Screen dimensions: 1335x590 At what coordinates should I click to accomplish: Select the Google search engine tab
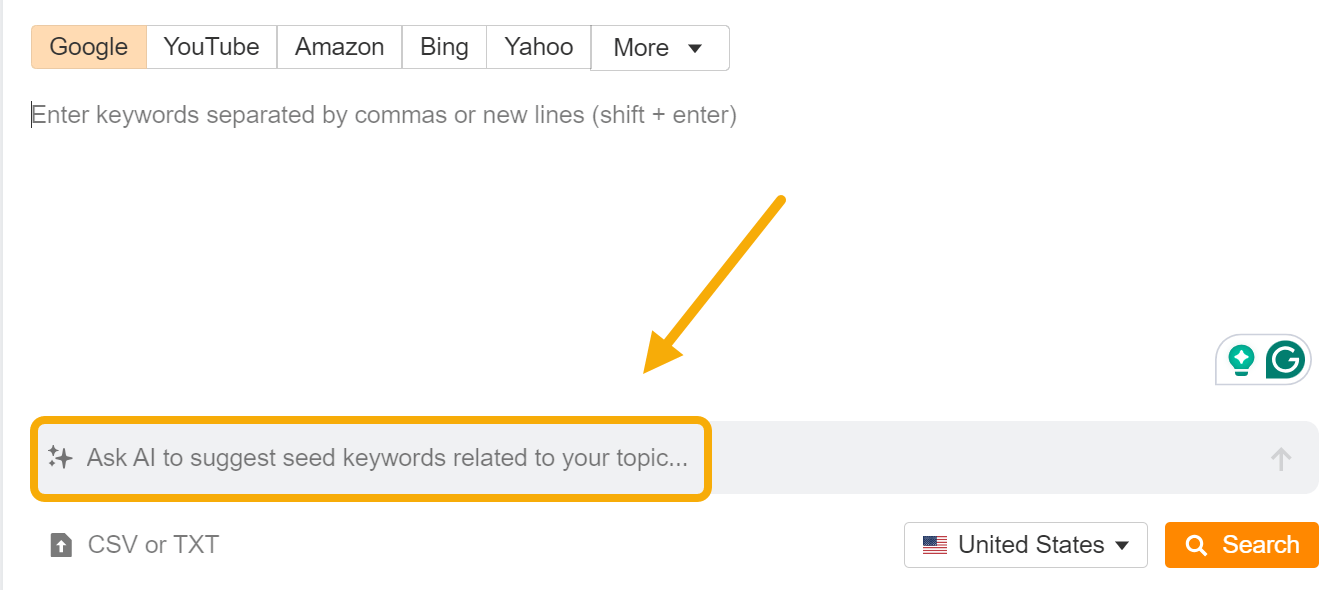pyautogui.click(x=89, y=47)
